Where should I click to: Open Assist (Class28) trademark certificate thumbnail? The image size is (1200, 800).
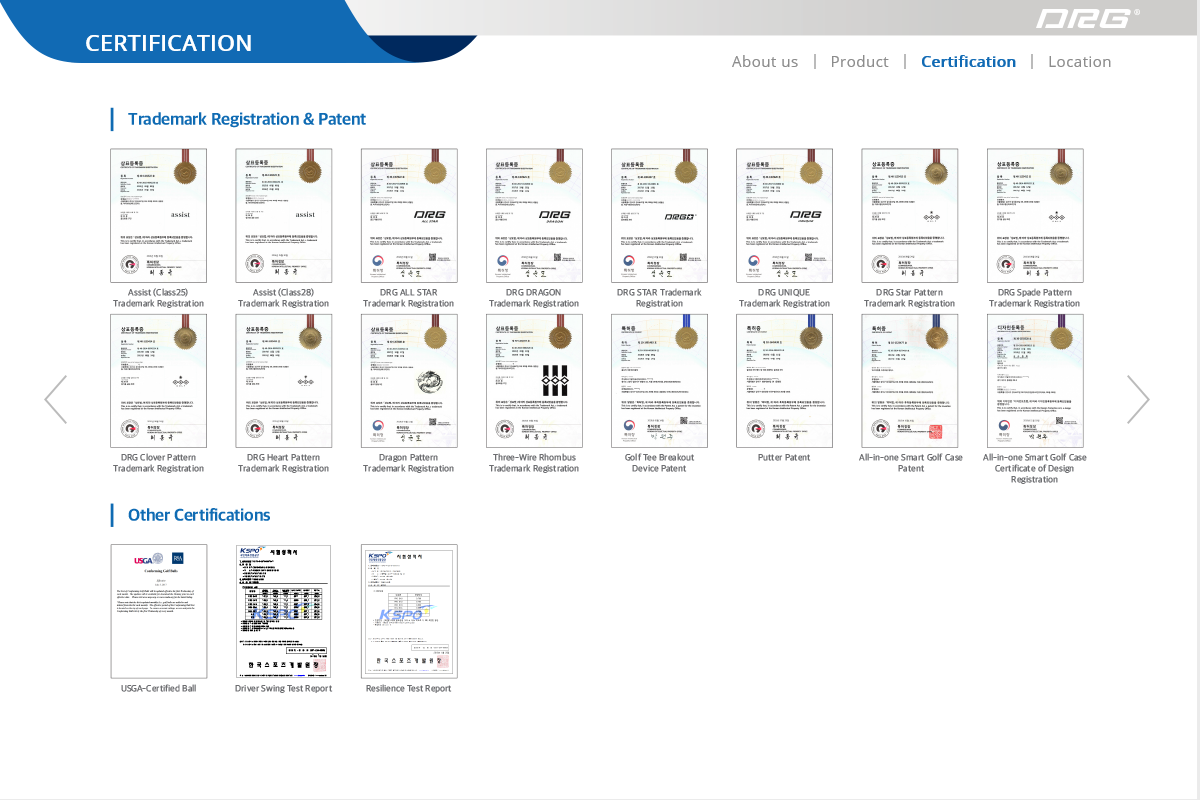(x=284, y=216)
